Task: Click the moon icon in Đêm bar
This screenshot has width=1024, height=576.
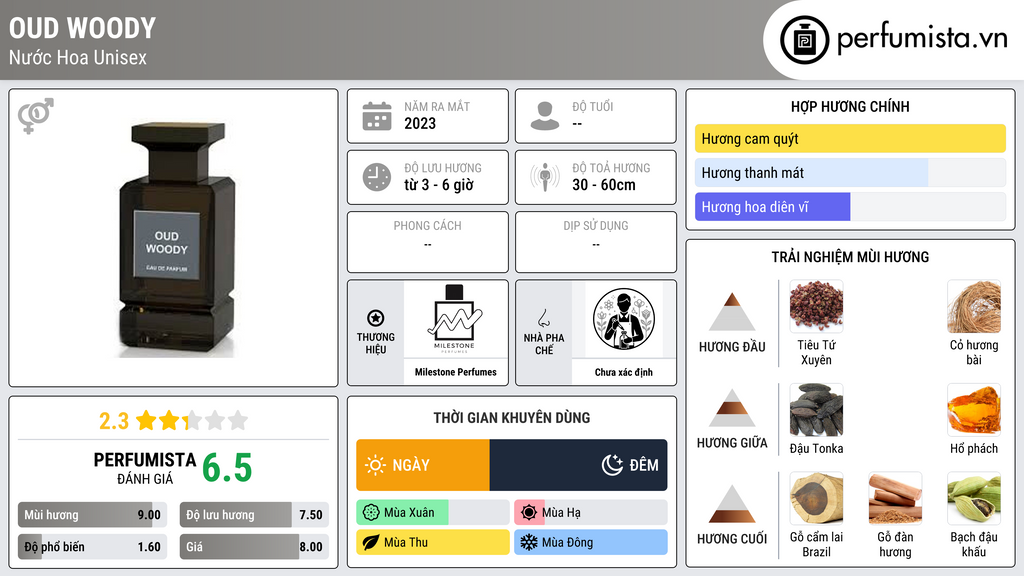Action: pyautogui.click(x=612, y=465)
